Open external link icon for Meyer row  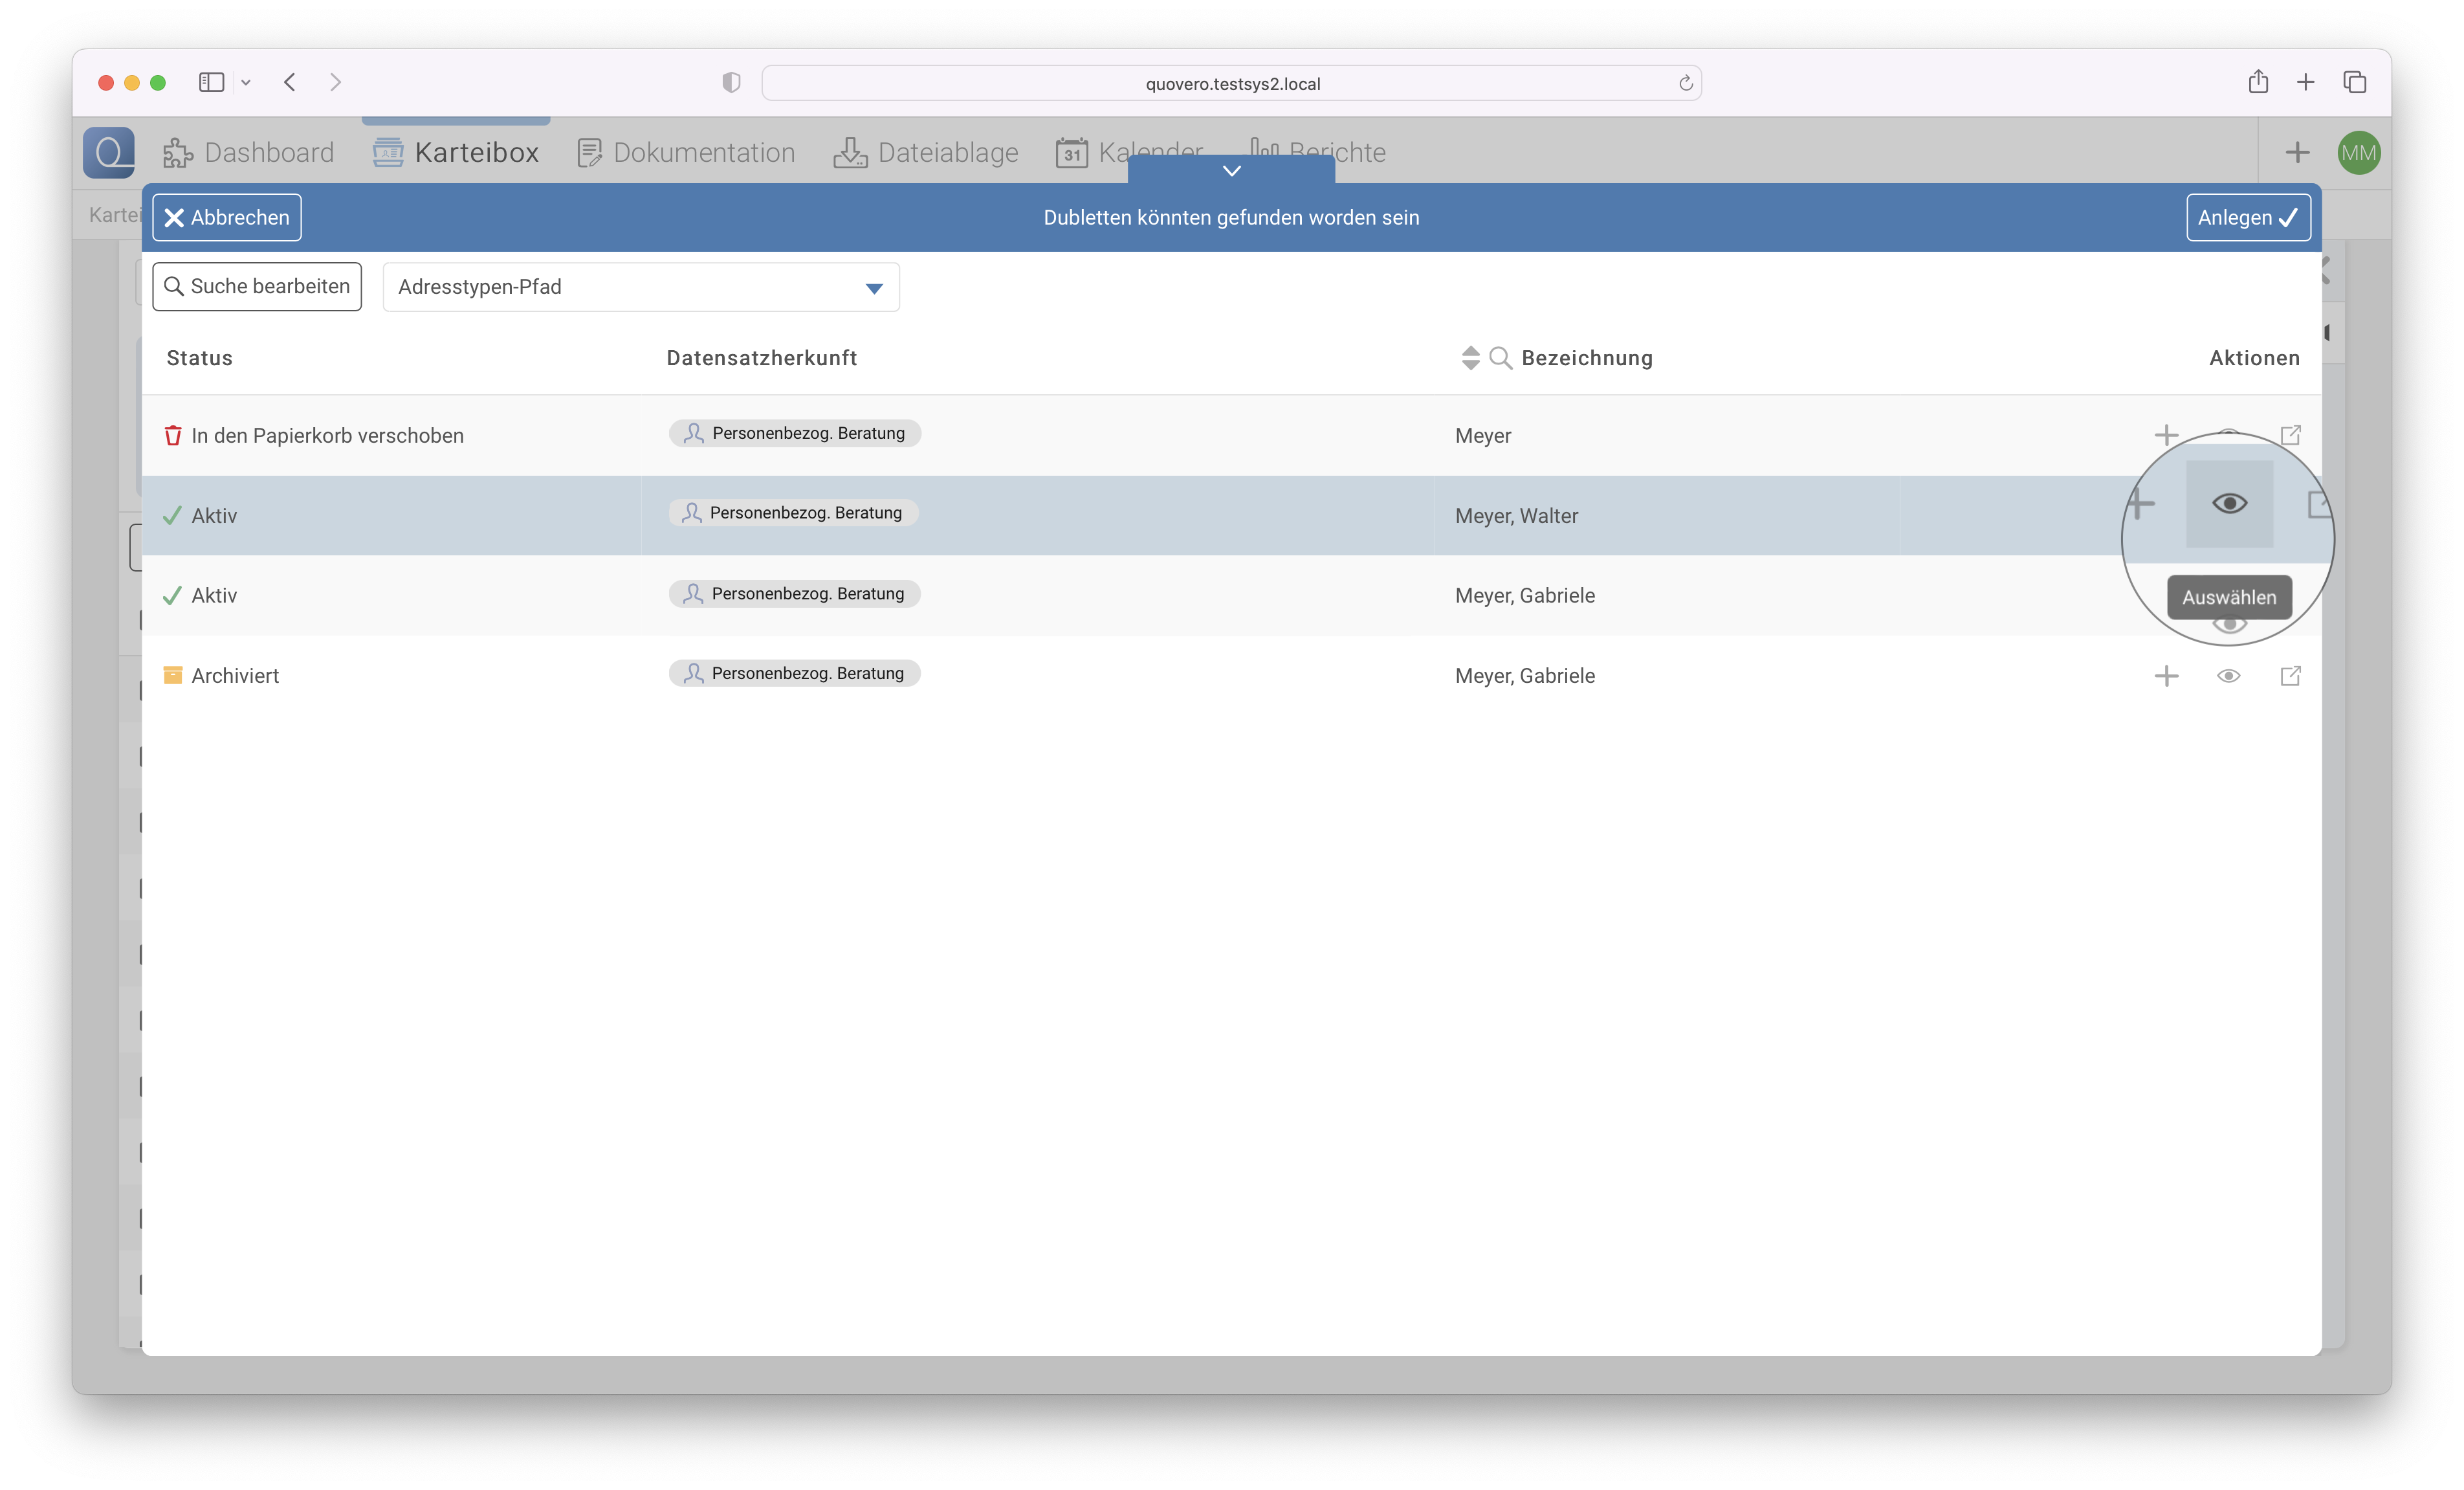(2290, 435)
